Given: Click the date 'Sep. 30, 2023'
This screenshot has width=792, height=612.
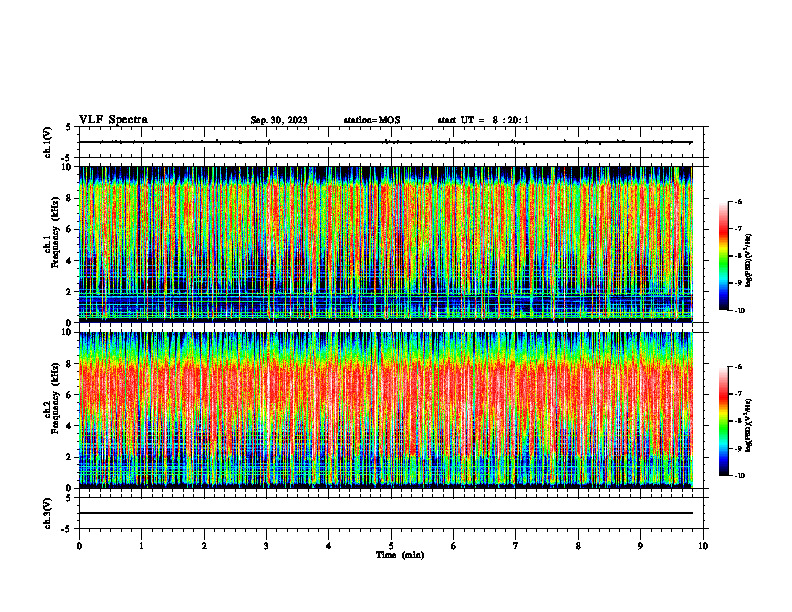Looking at the screenshot, I should click(279, 120).
